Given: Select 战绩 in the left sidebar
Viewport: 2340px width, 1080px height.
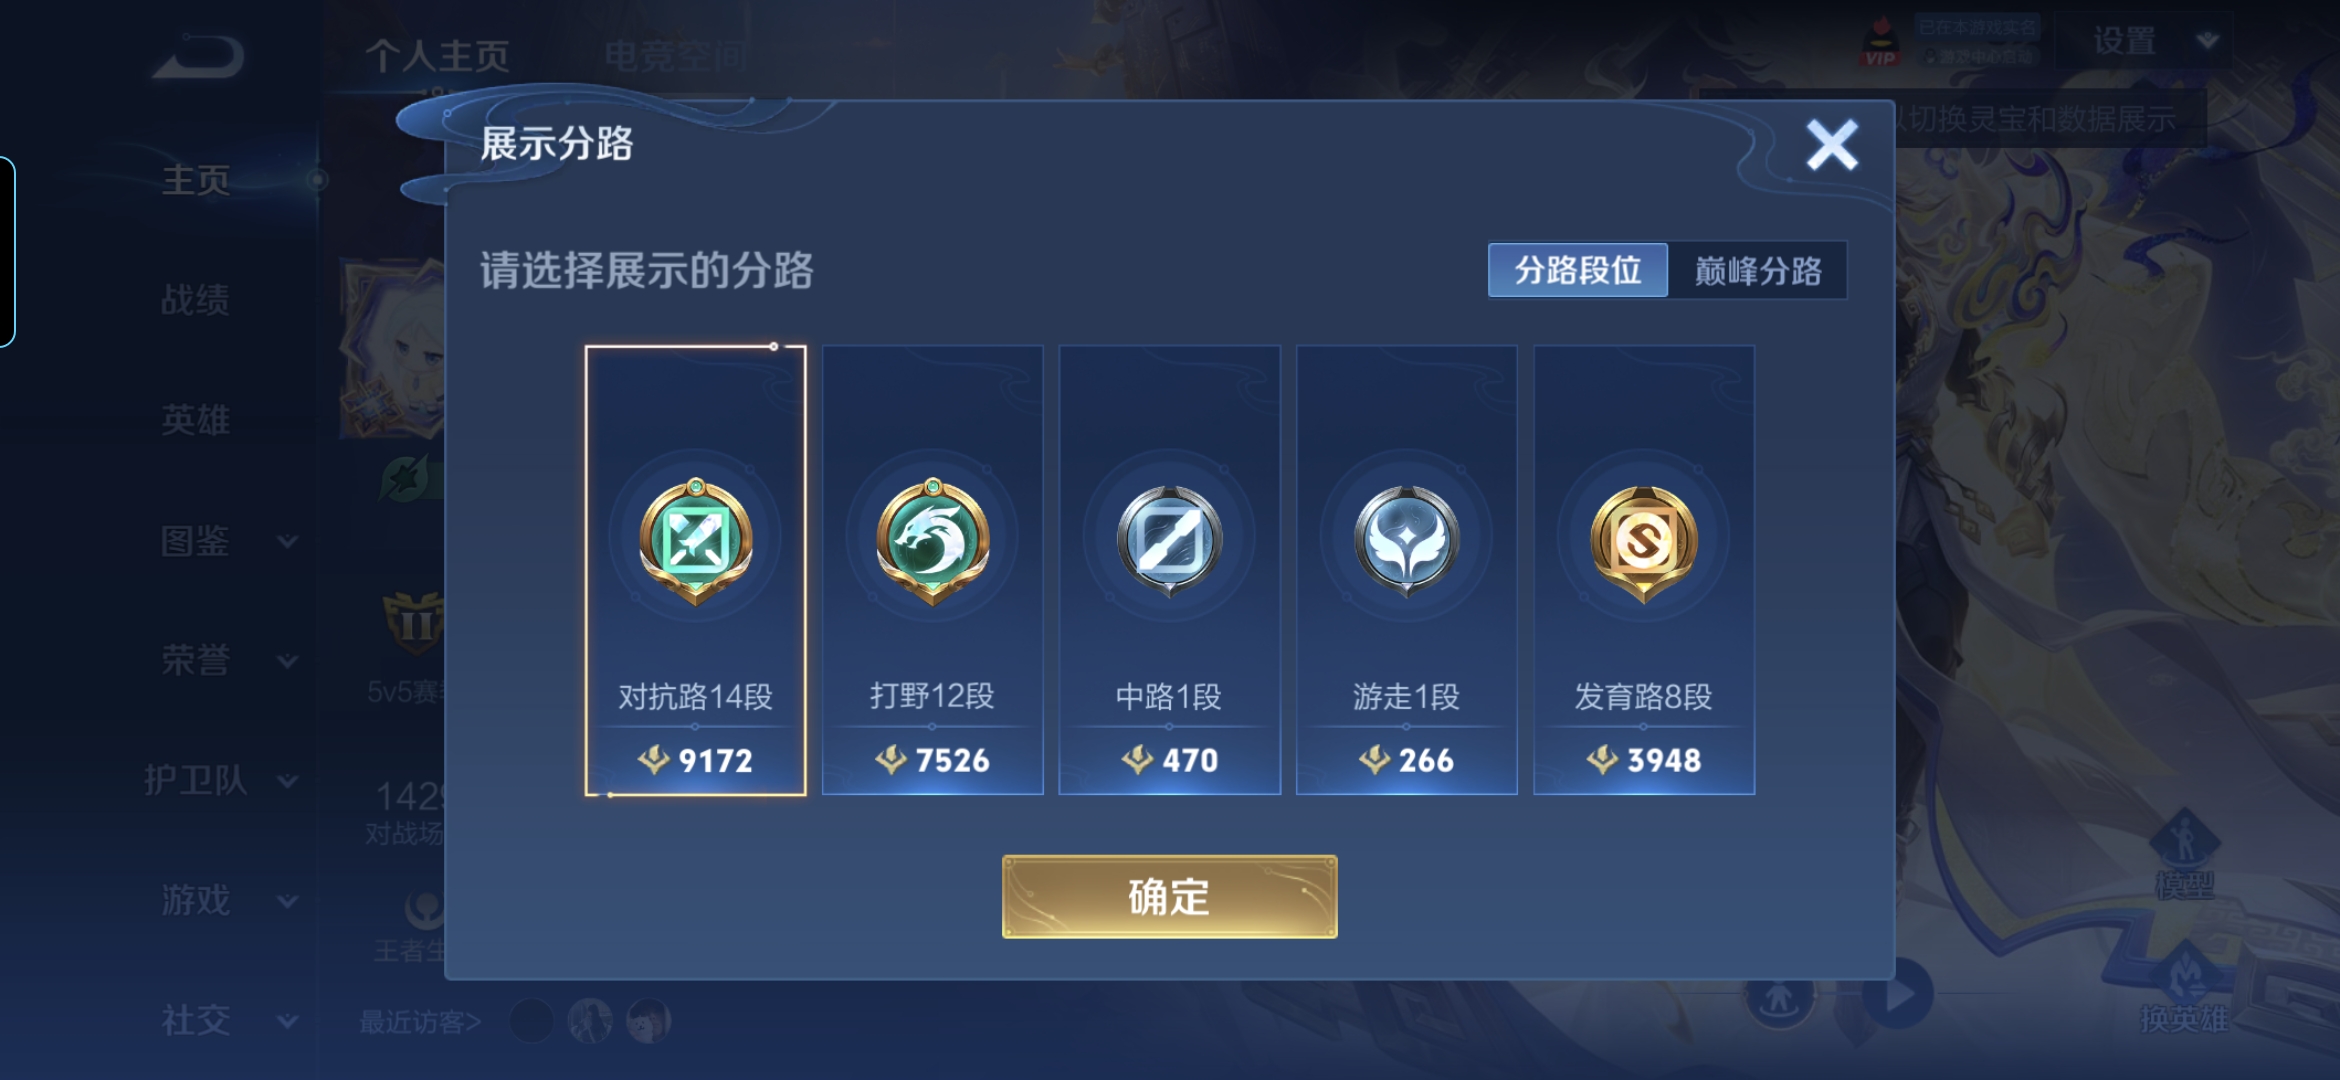Looking at the screenshot, I should [196, 300].
